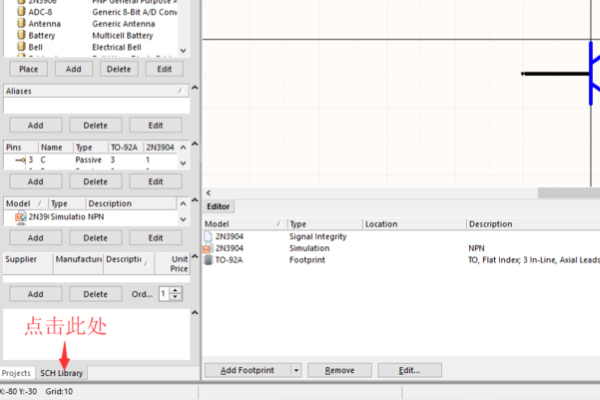Edit the selected pin
The height and width of the screenshot is (400, 600).
pos(156,181)
